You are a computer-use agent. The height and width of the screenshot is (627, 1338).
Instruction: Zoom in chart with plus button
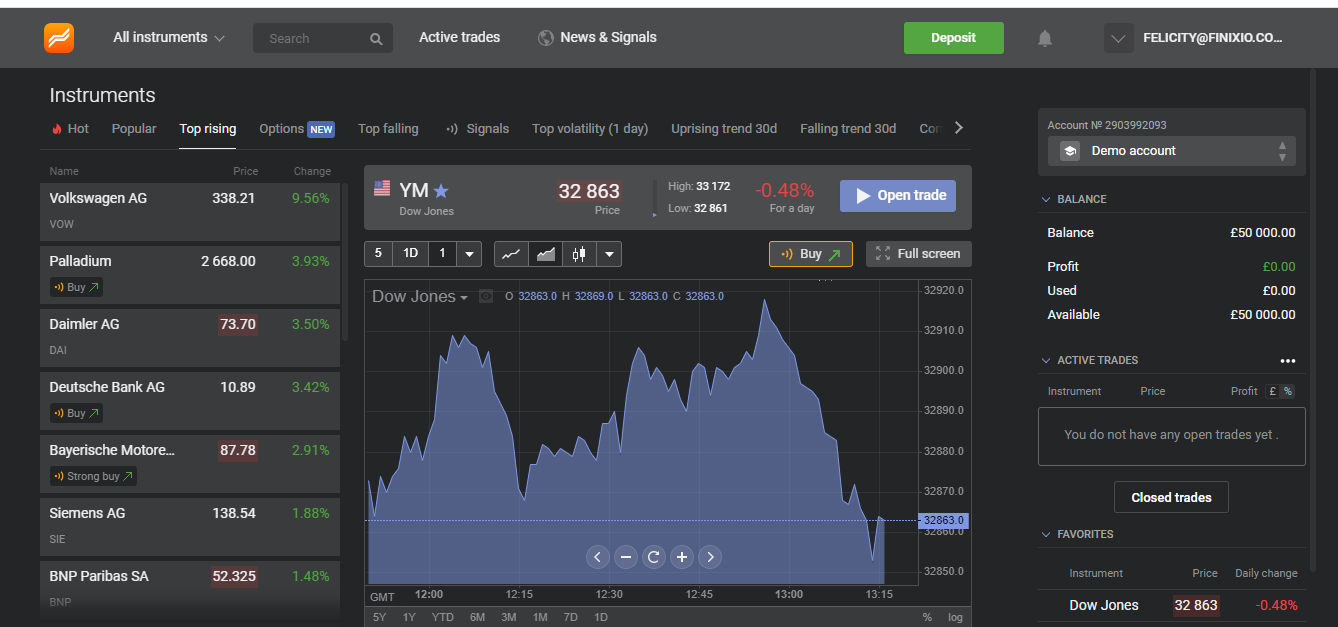coord(682,557)
